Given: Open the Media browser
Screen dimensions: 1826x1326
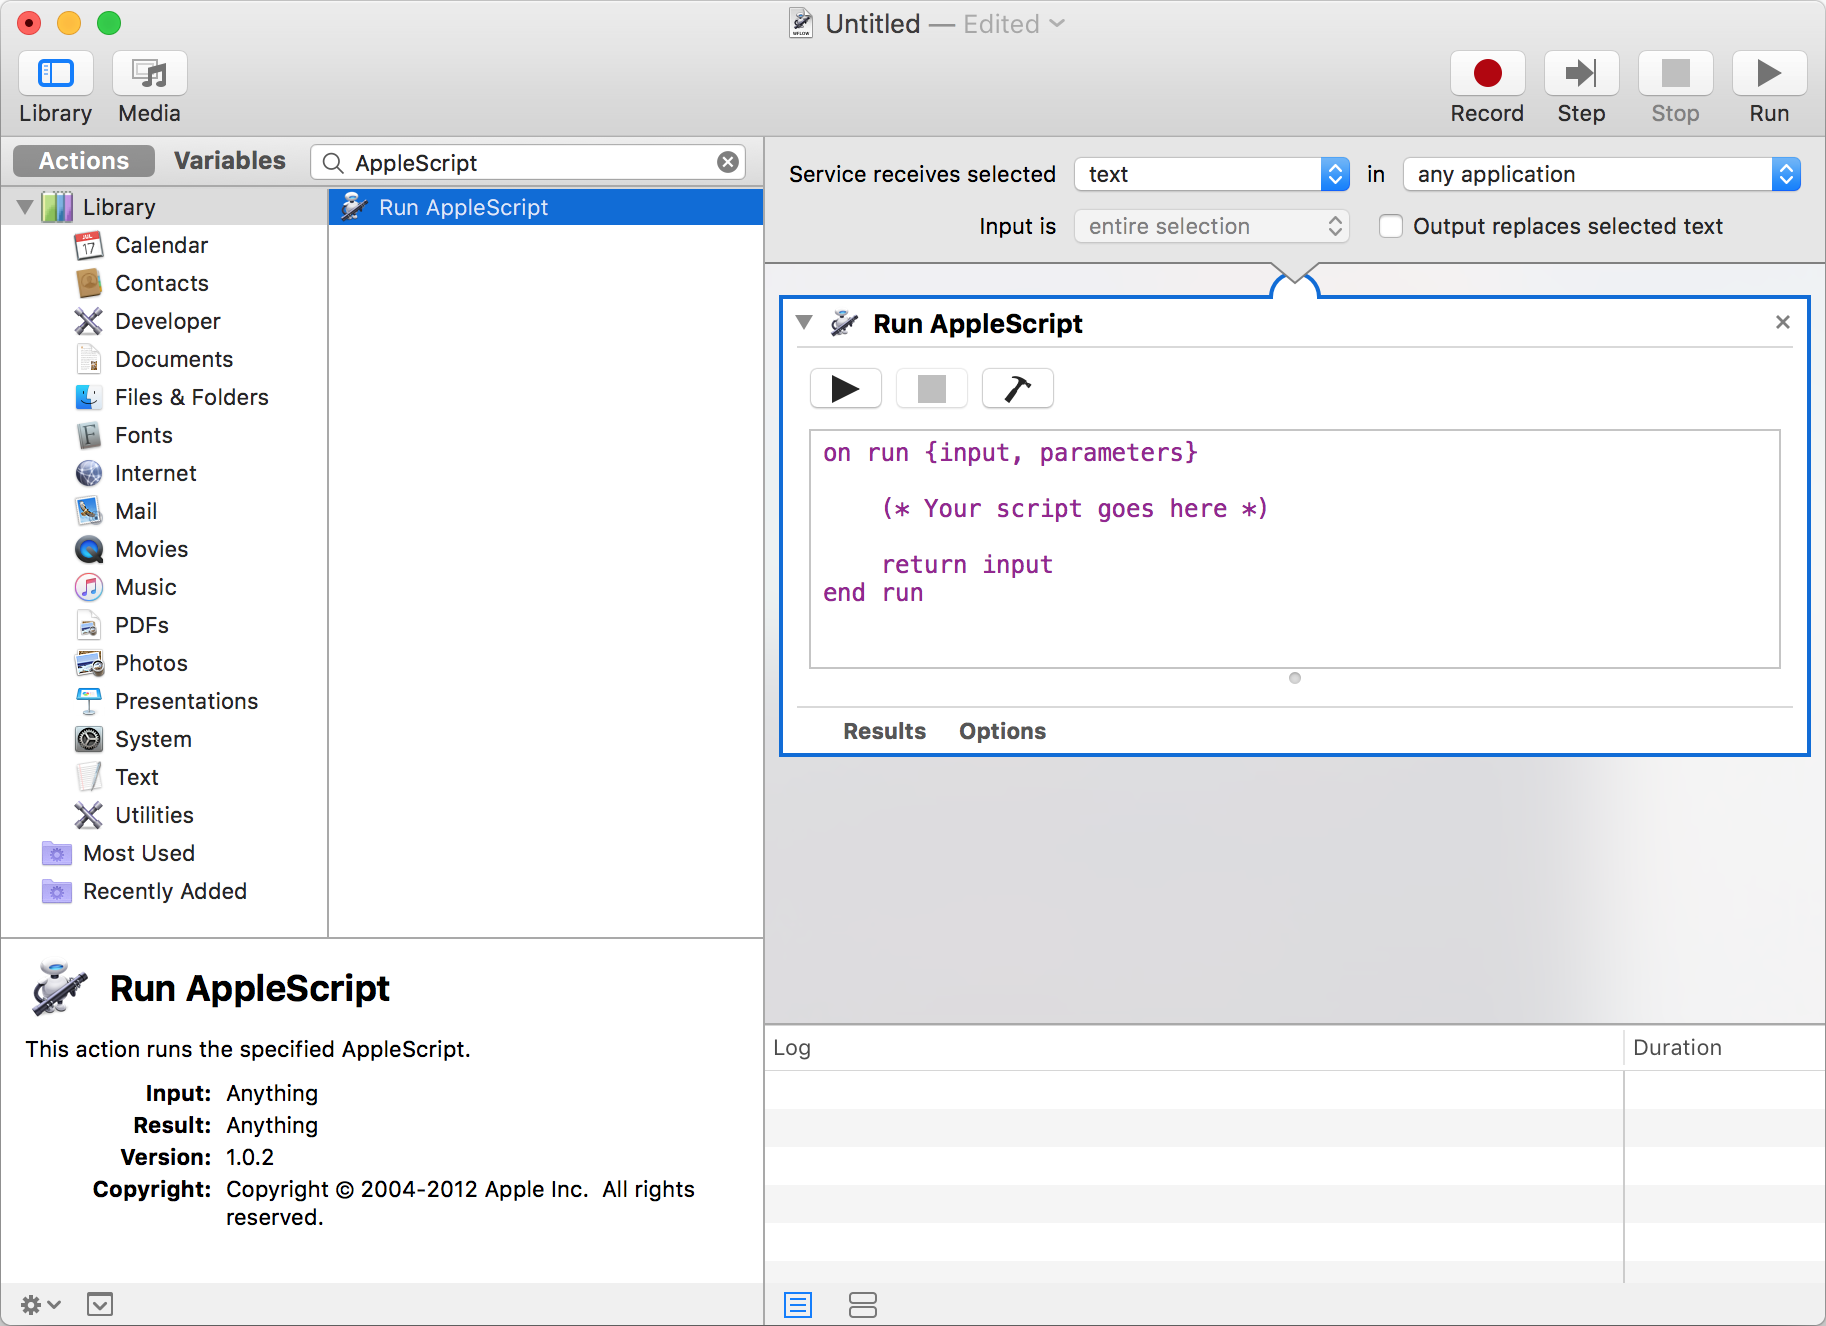Looking at the screenshot, I should (x=150, y=74).
